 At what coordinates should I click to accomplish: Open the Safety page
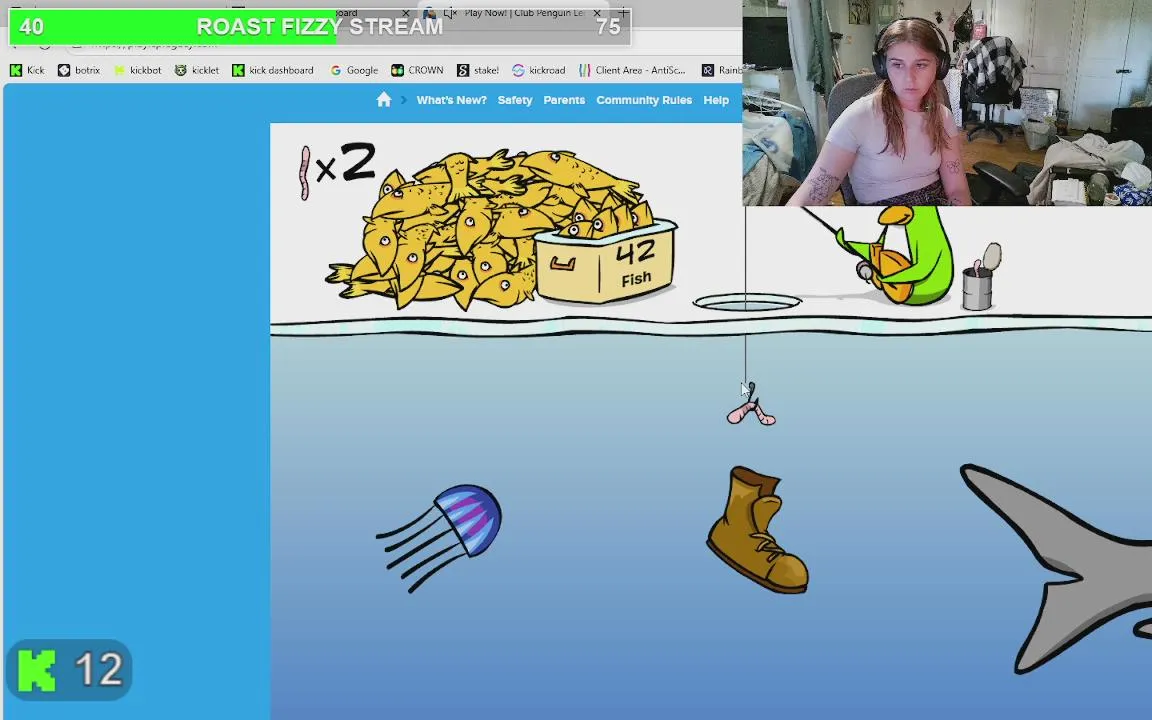[x=514, y=100]
